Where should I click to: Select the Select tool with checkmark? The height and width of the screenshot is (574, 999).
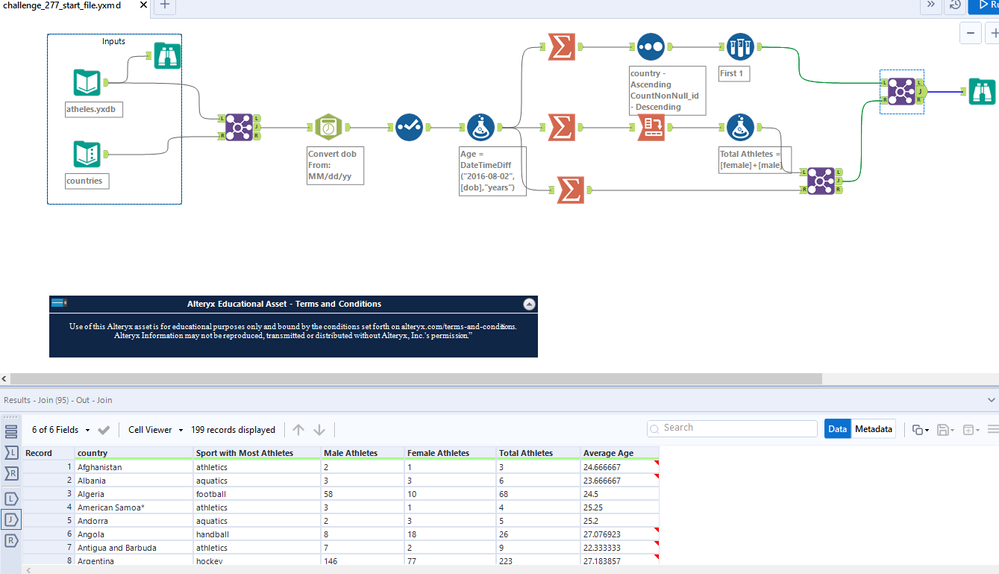coord(409,127)
